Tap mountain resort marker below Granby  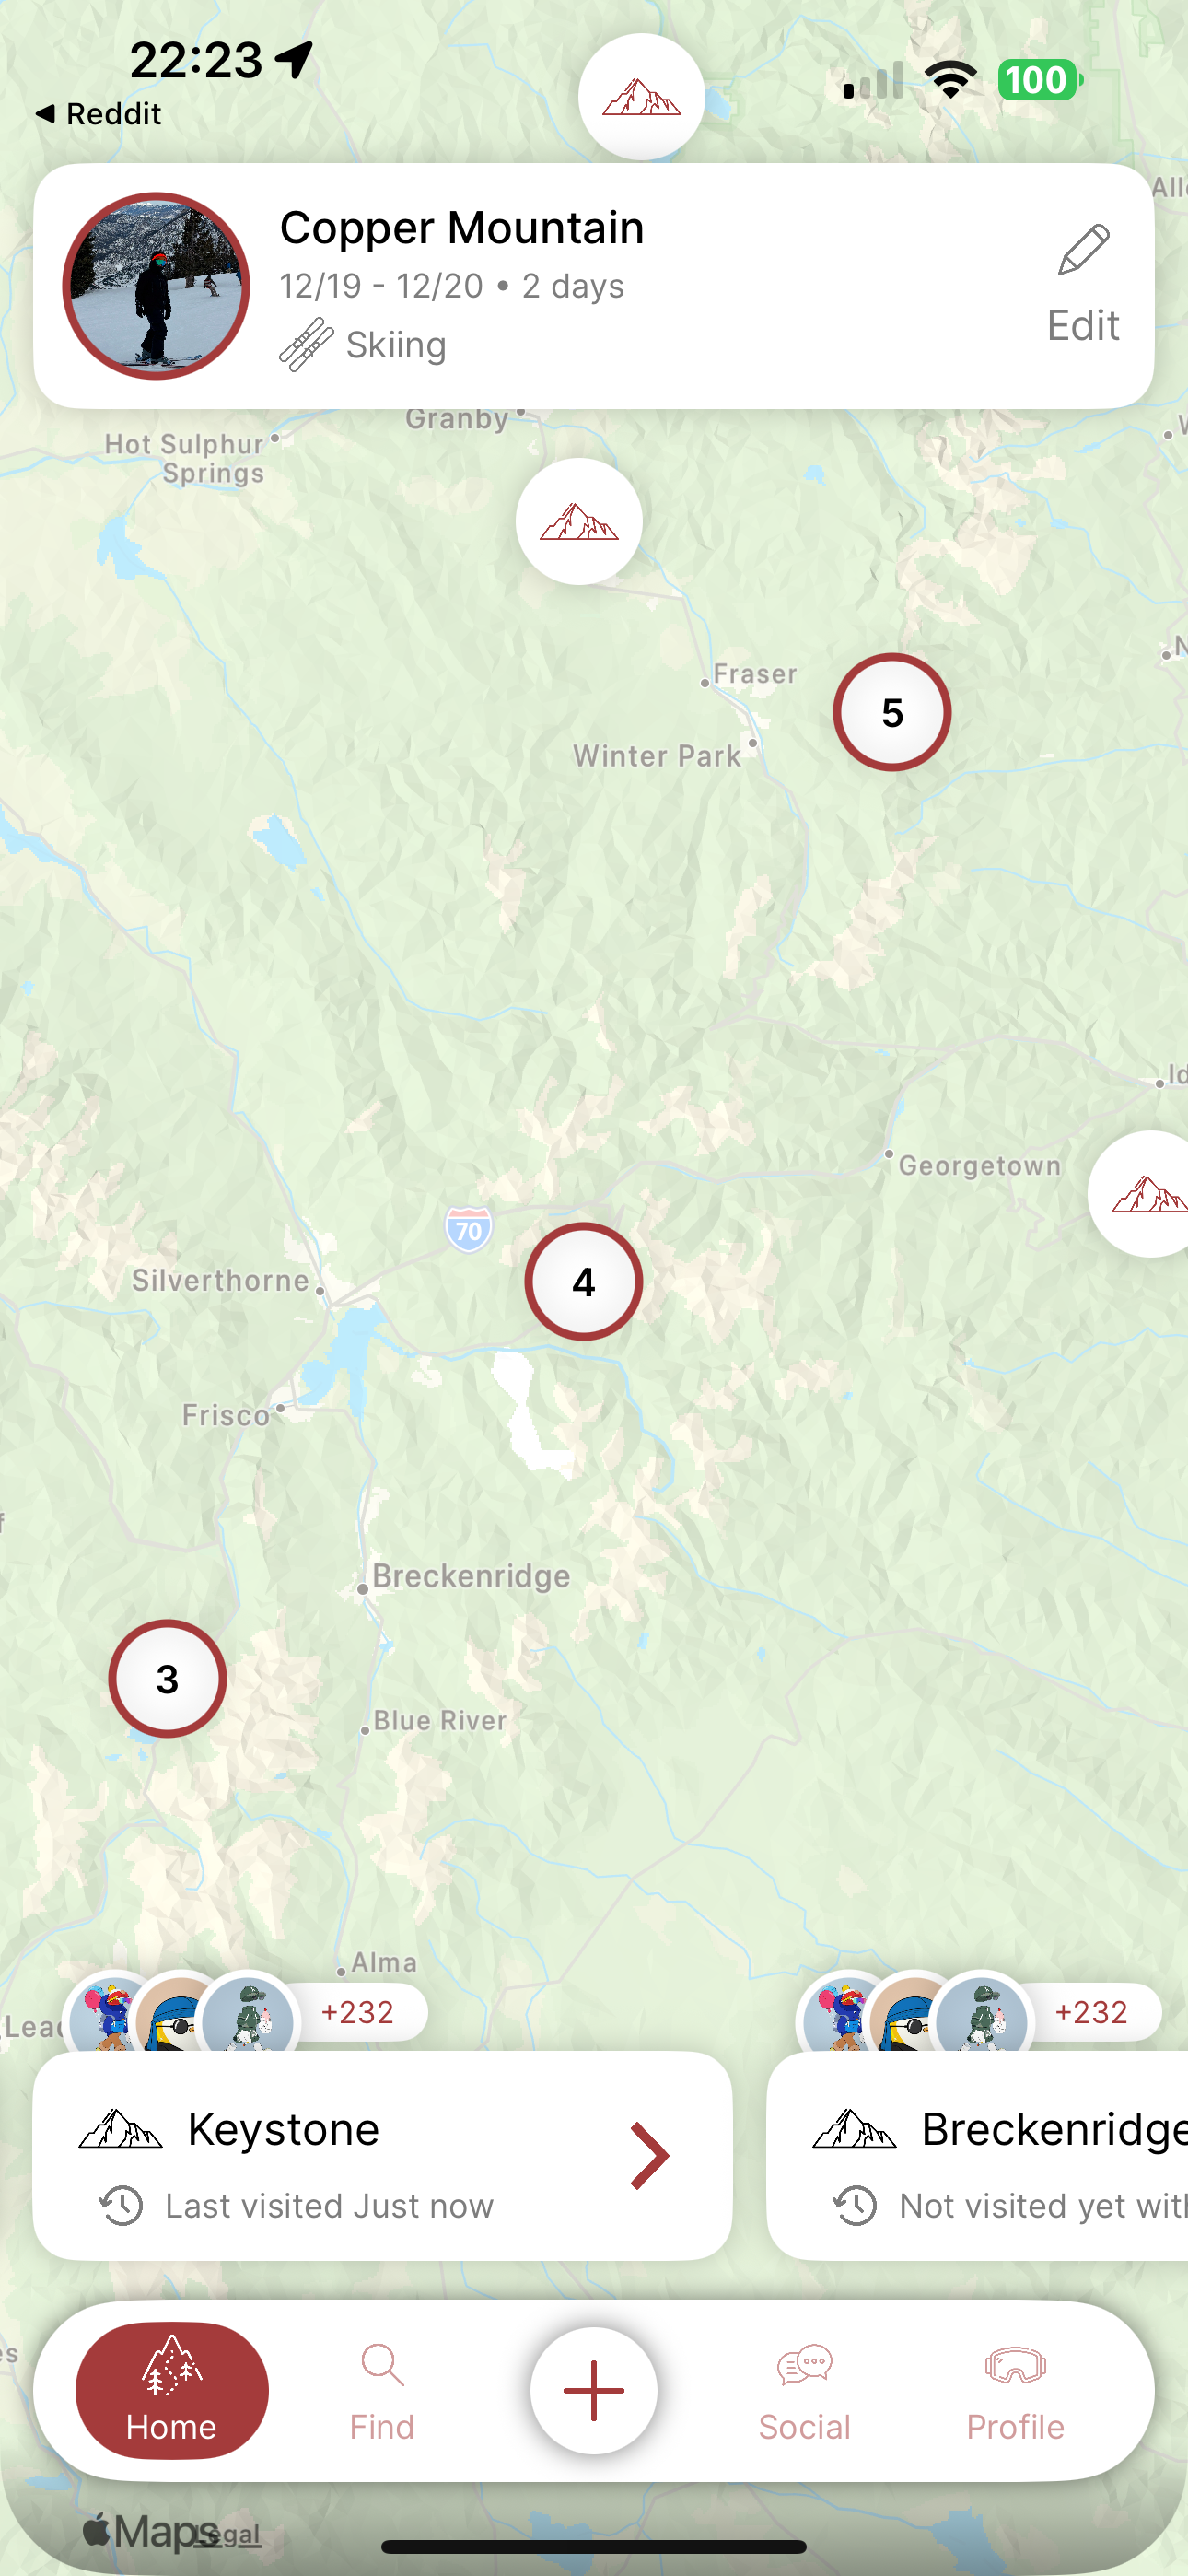click(x=579, y=521)
